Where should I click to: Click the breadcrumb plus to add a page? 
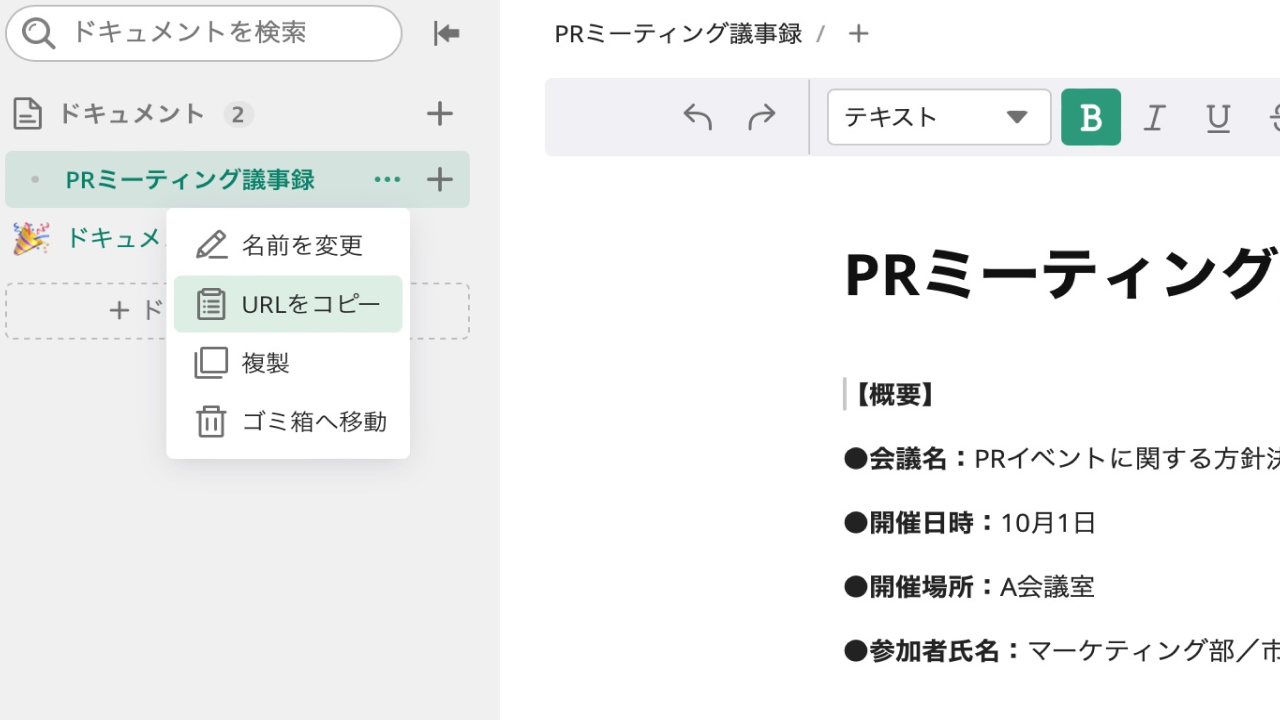click(x=858, y=33)
